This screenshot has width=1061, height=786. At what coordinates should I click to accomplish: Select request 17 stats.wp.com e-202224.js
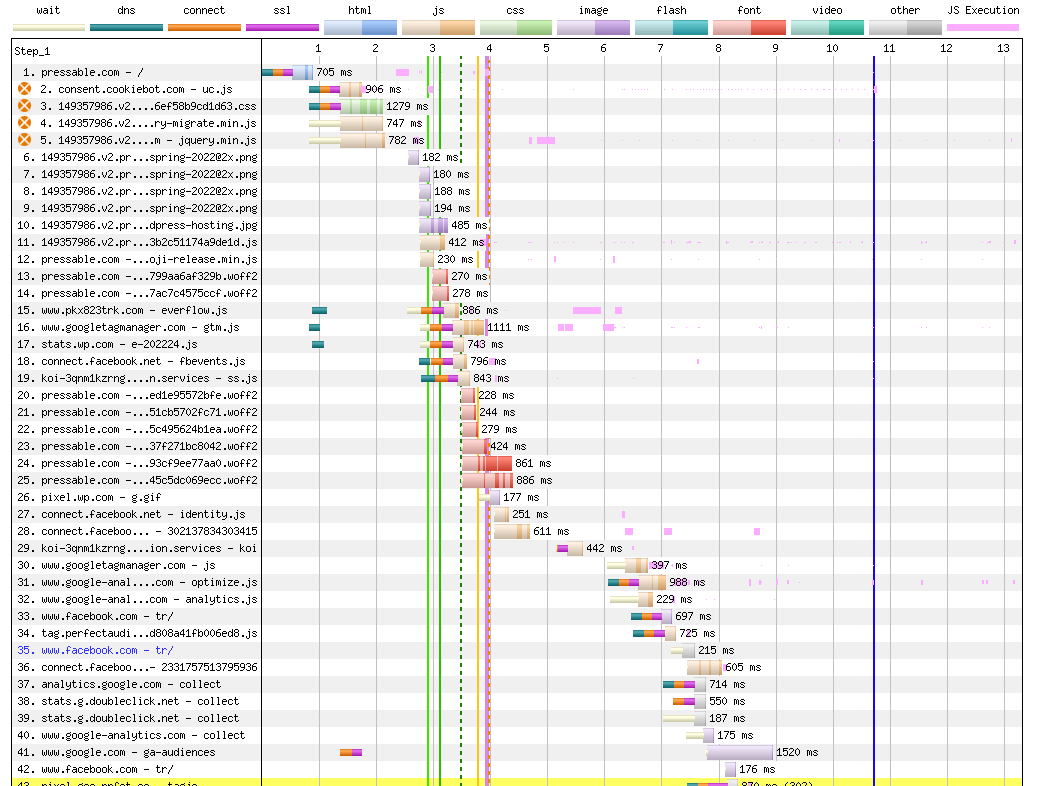pos(108,344)
